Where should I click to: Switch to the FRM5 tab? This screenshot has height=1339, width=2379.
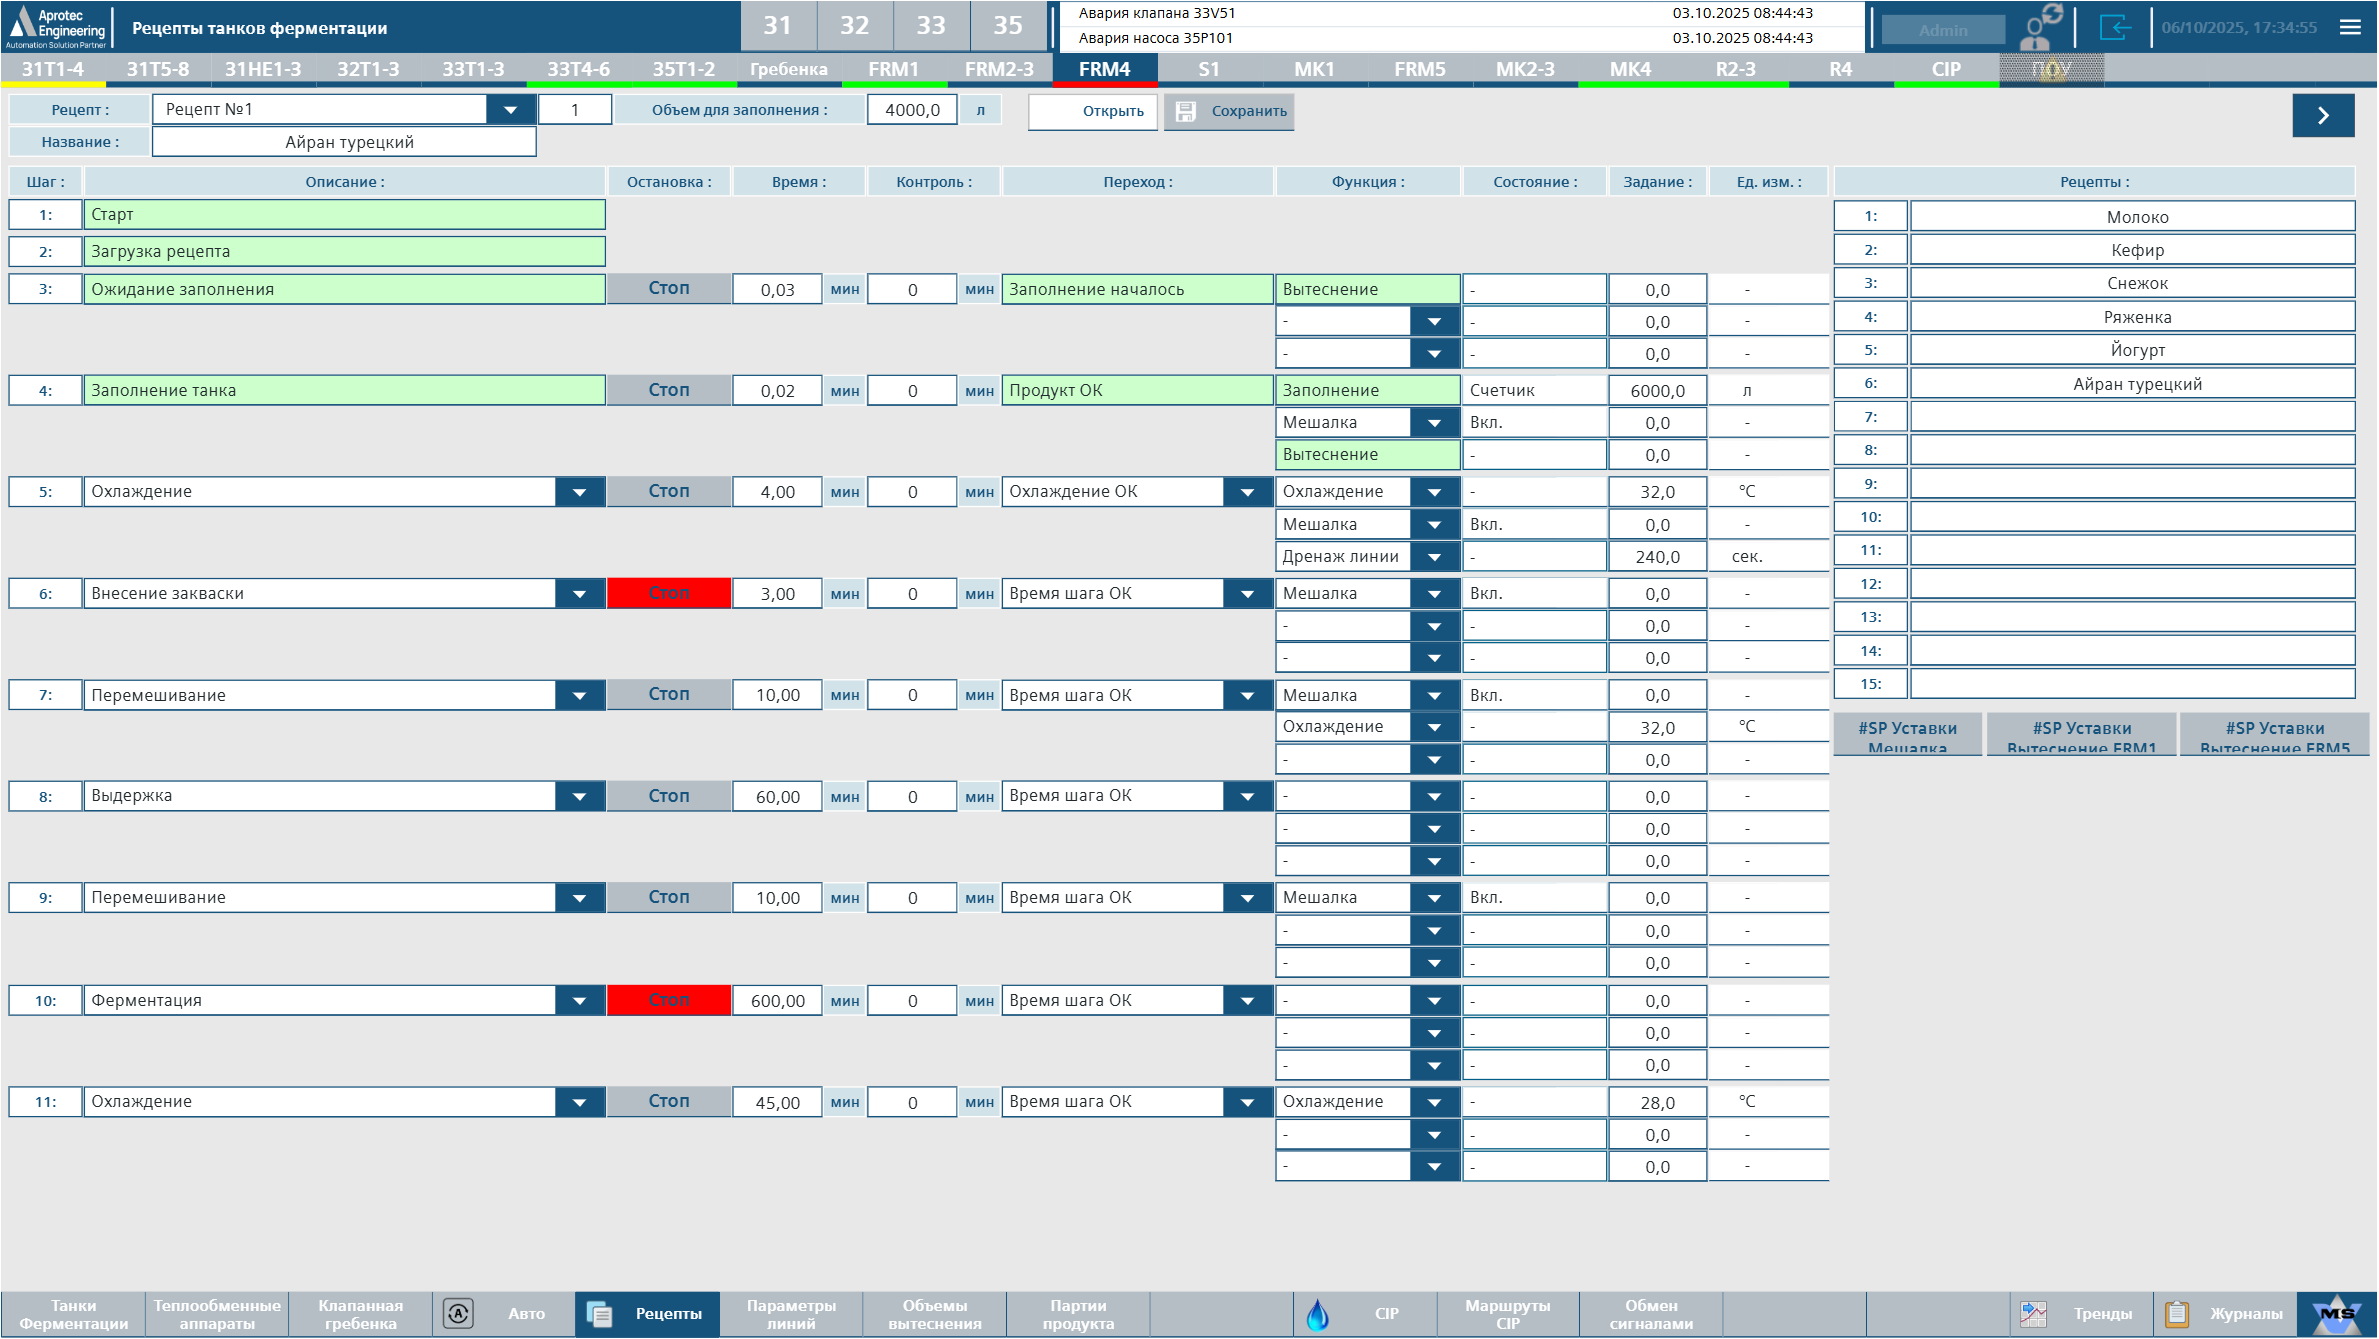1419,69
